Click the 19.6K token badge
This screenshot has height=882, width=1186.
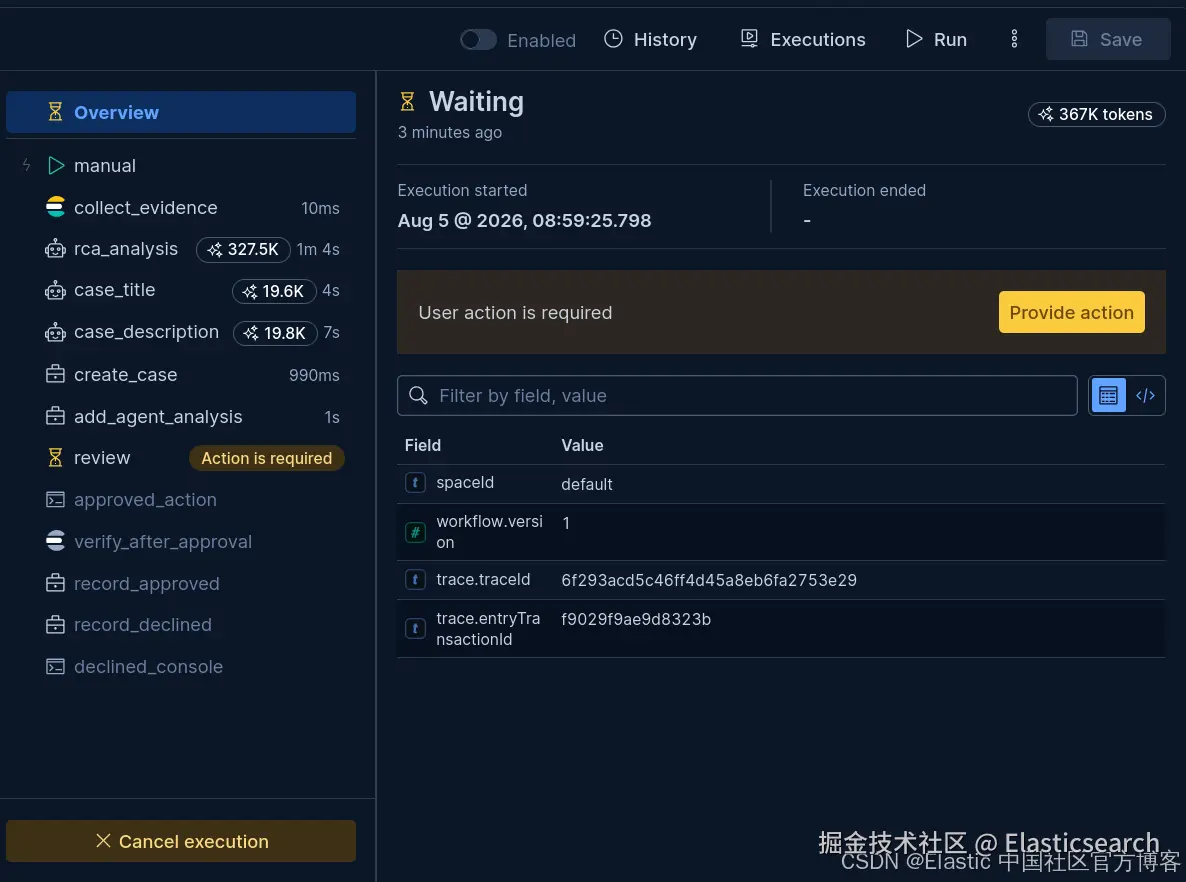(x=274, y=291)
